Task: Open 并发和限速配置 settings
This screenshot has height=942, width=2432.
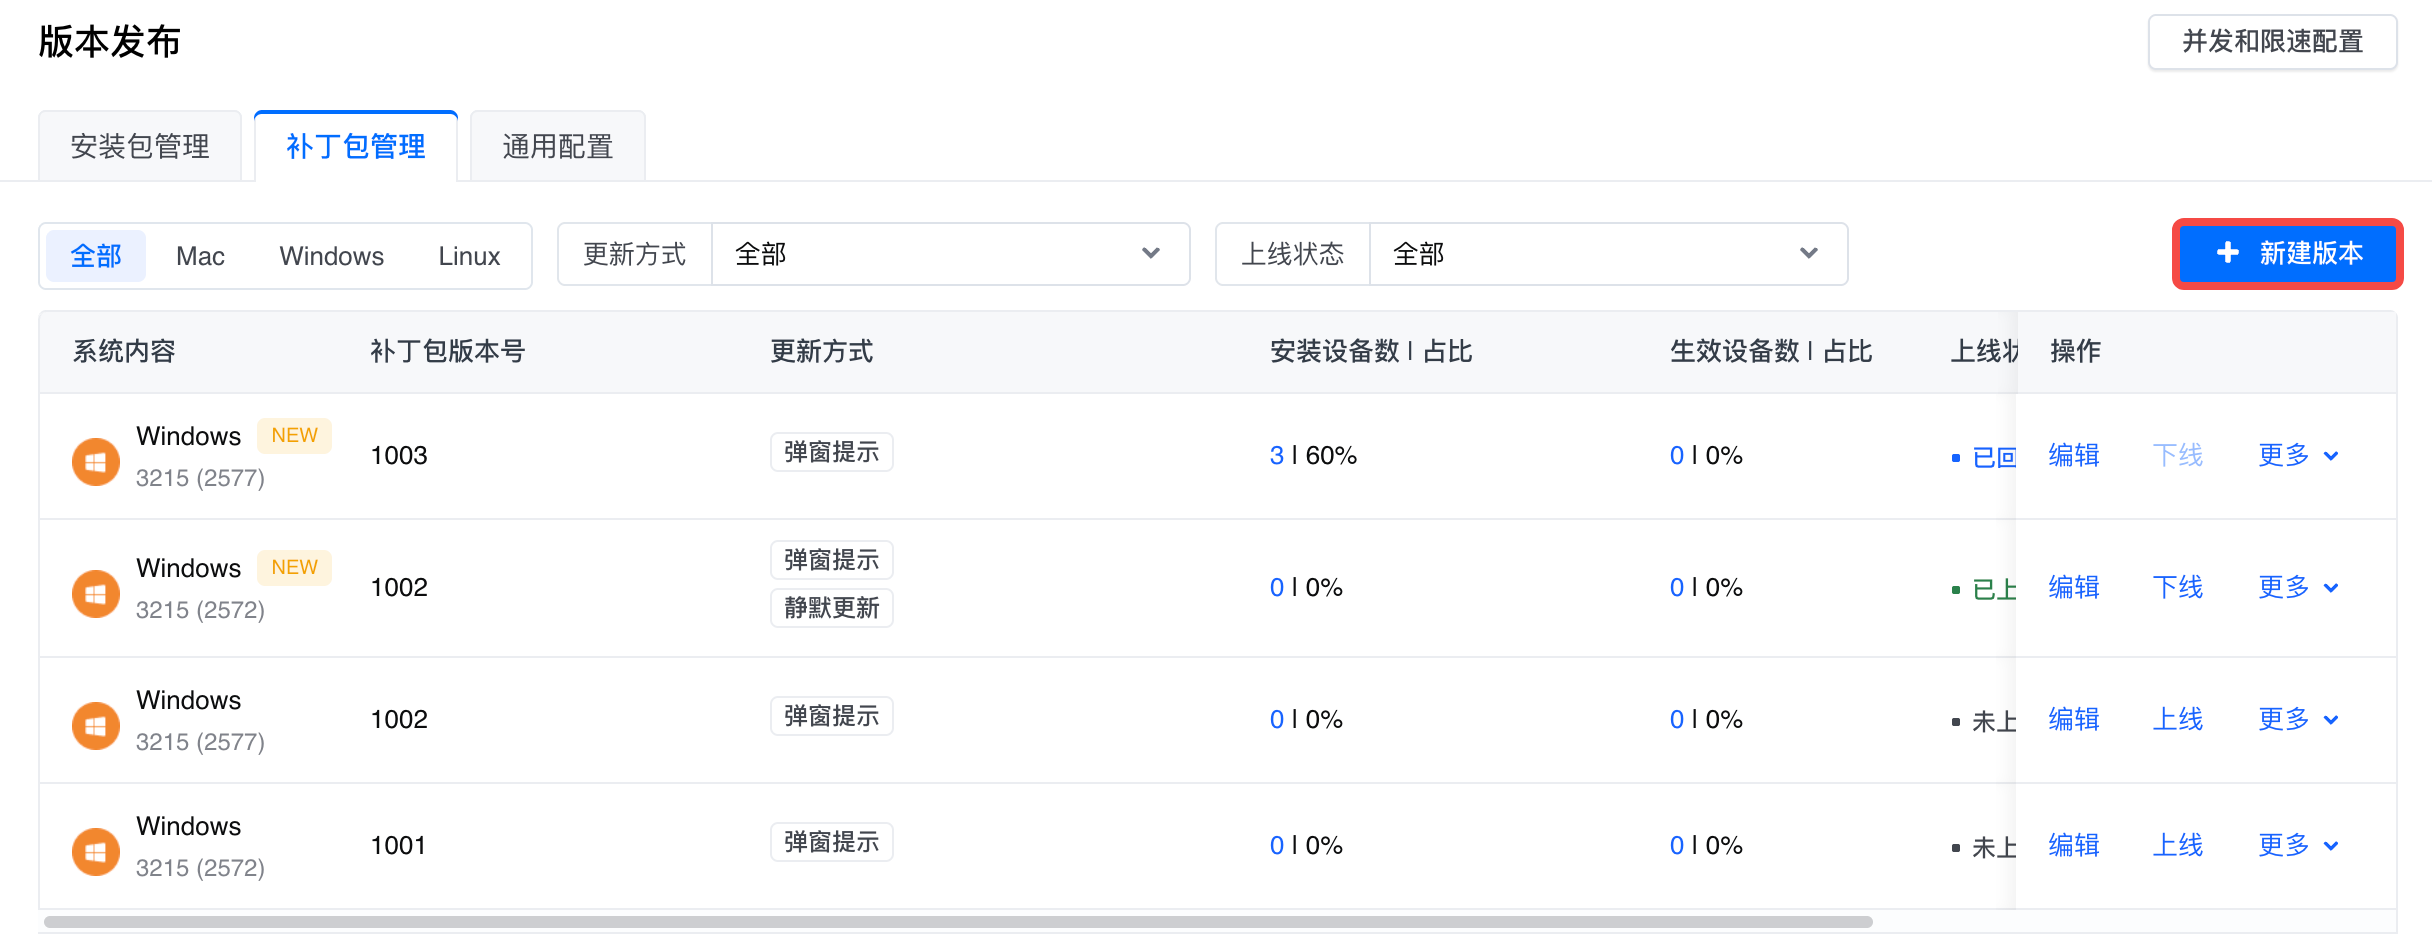Action: (2272, 42)
